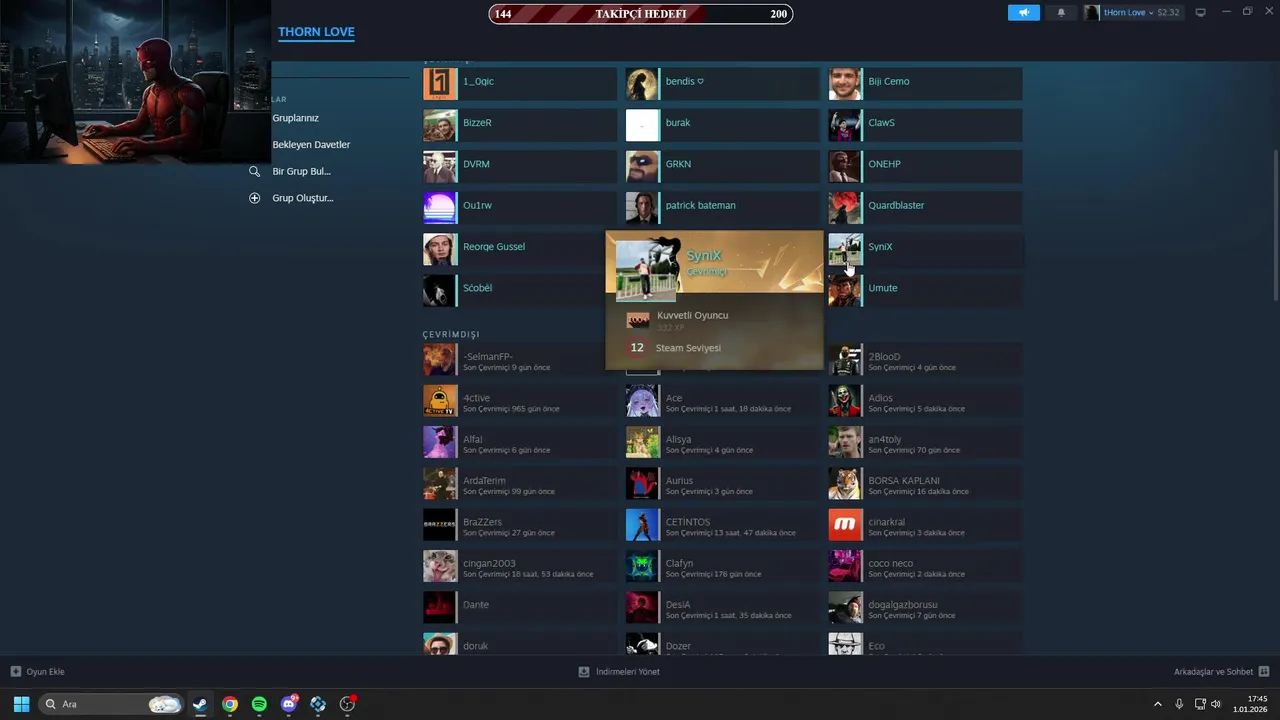The image size is (1280, 720).
Task: Open Alisya's profile entry
Action: pos(722,443)
